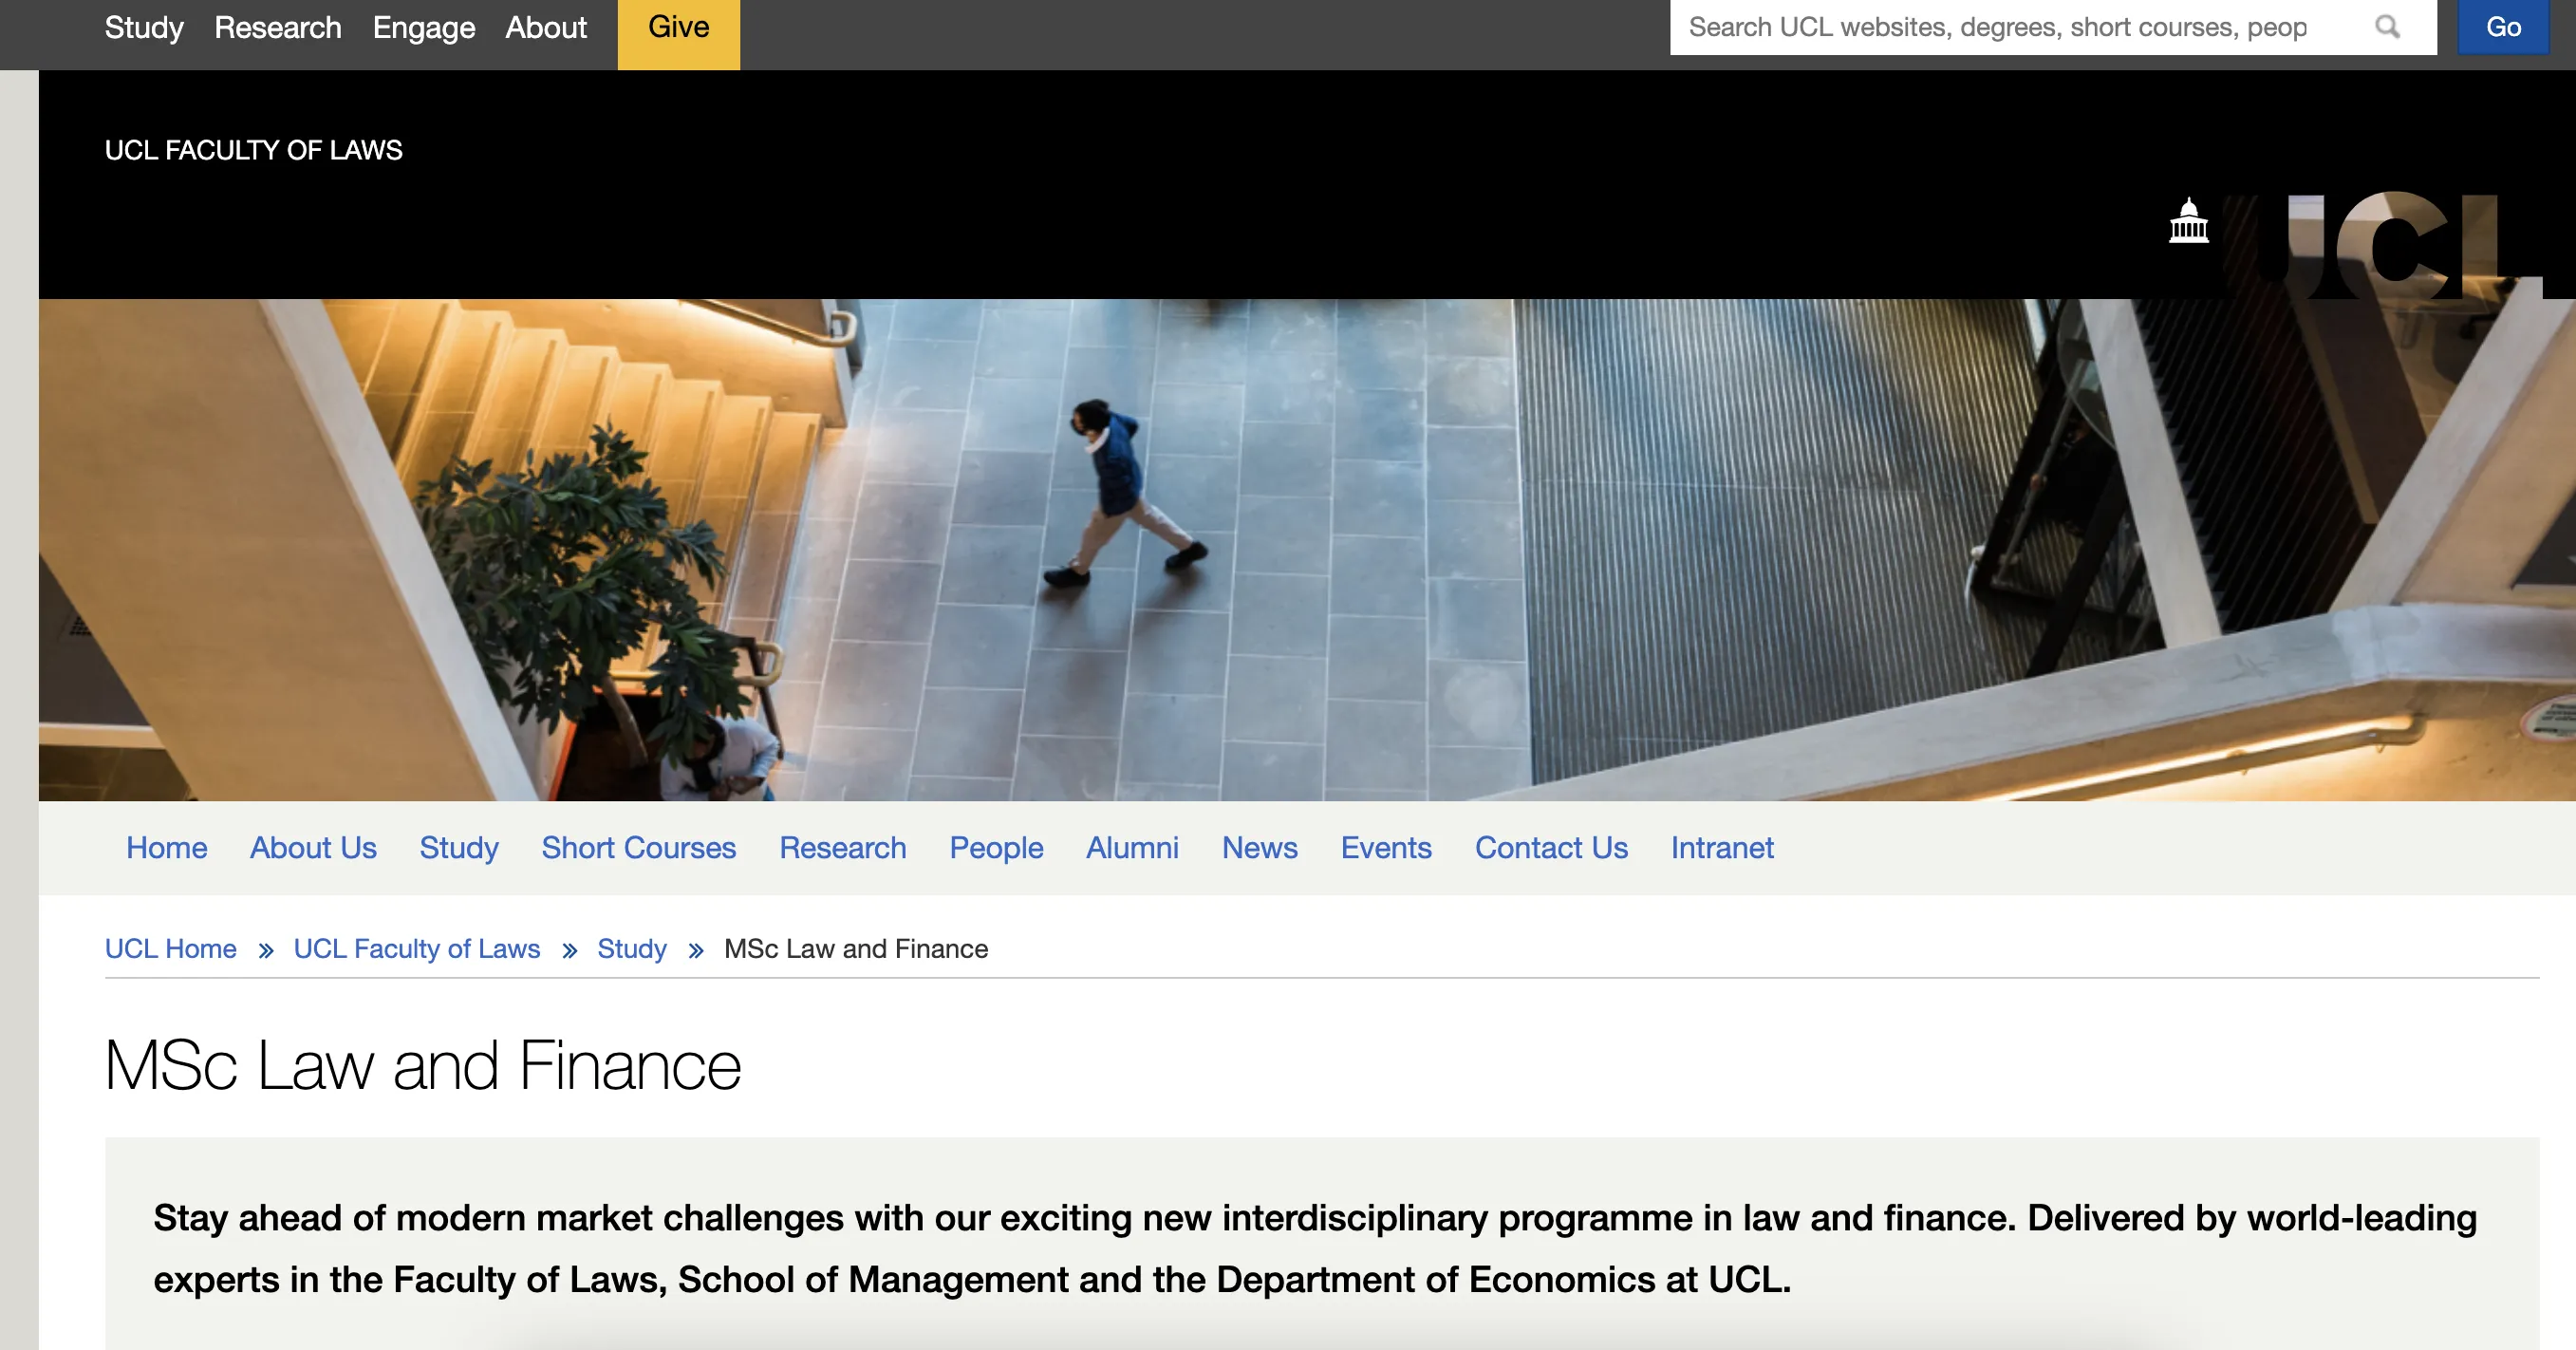The height and width of the screenshot is (1350, 2576).
Task: Click the search magnifier icon
Action: pos(2387,27)
